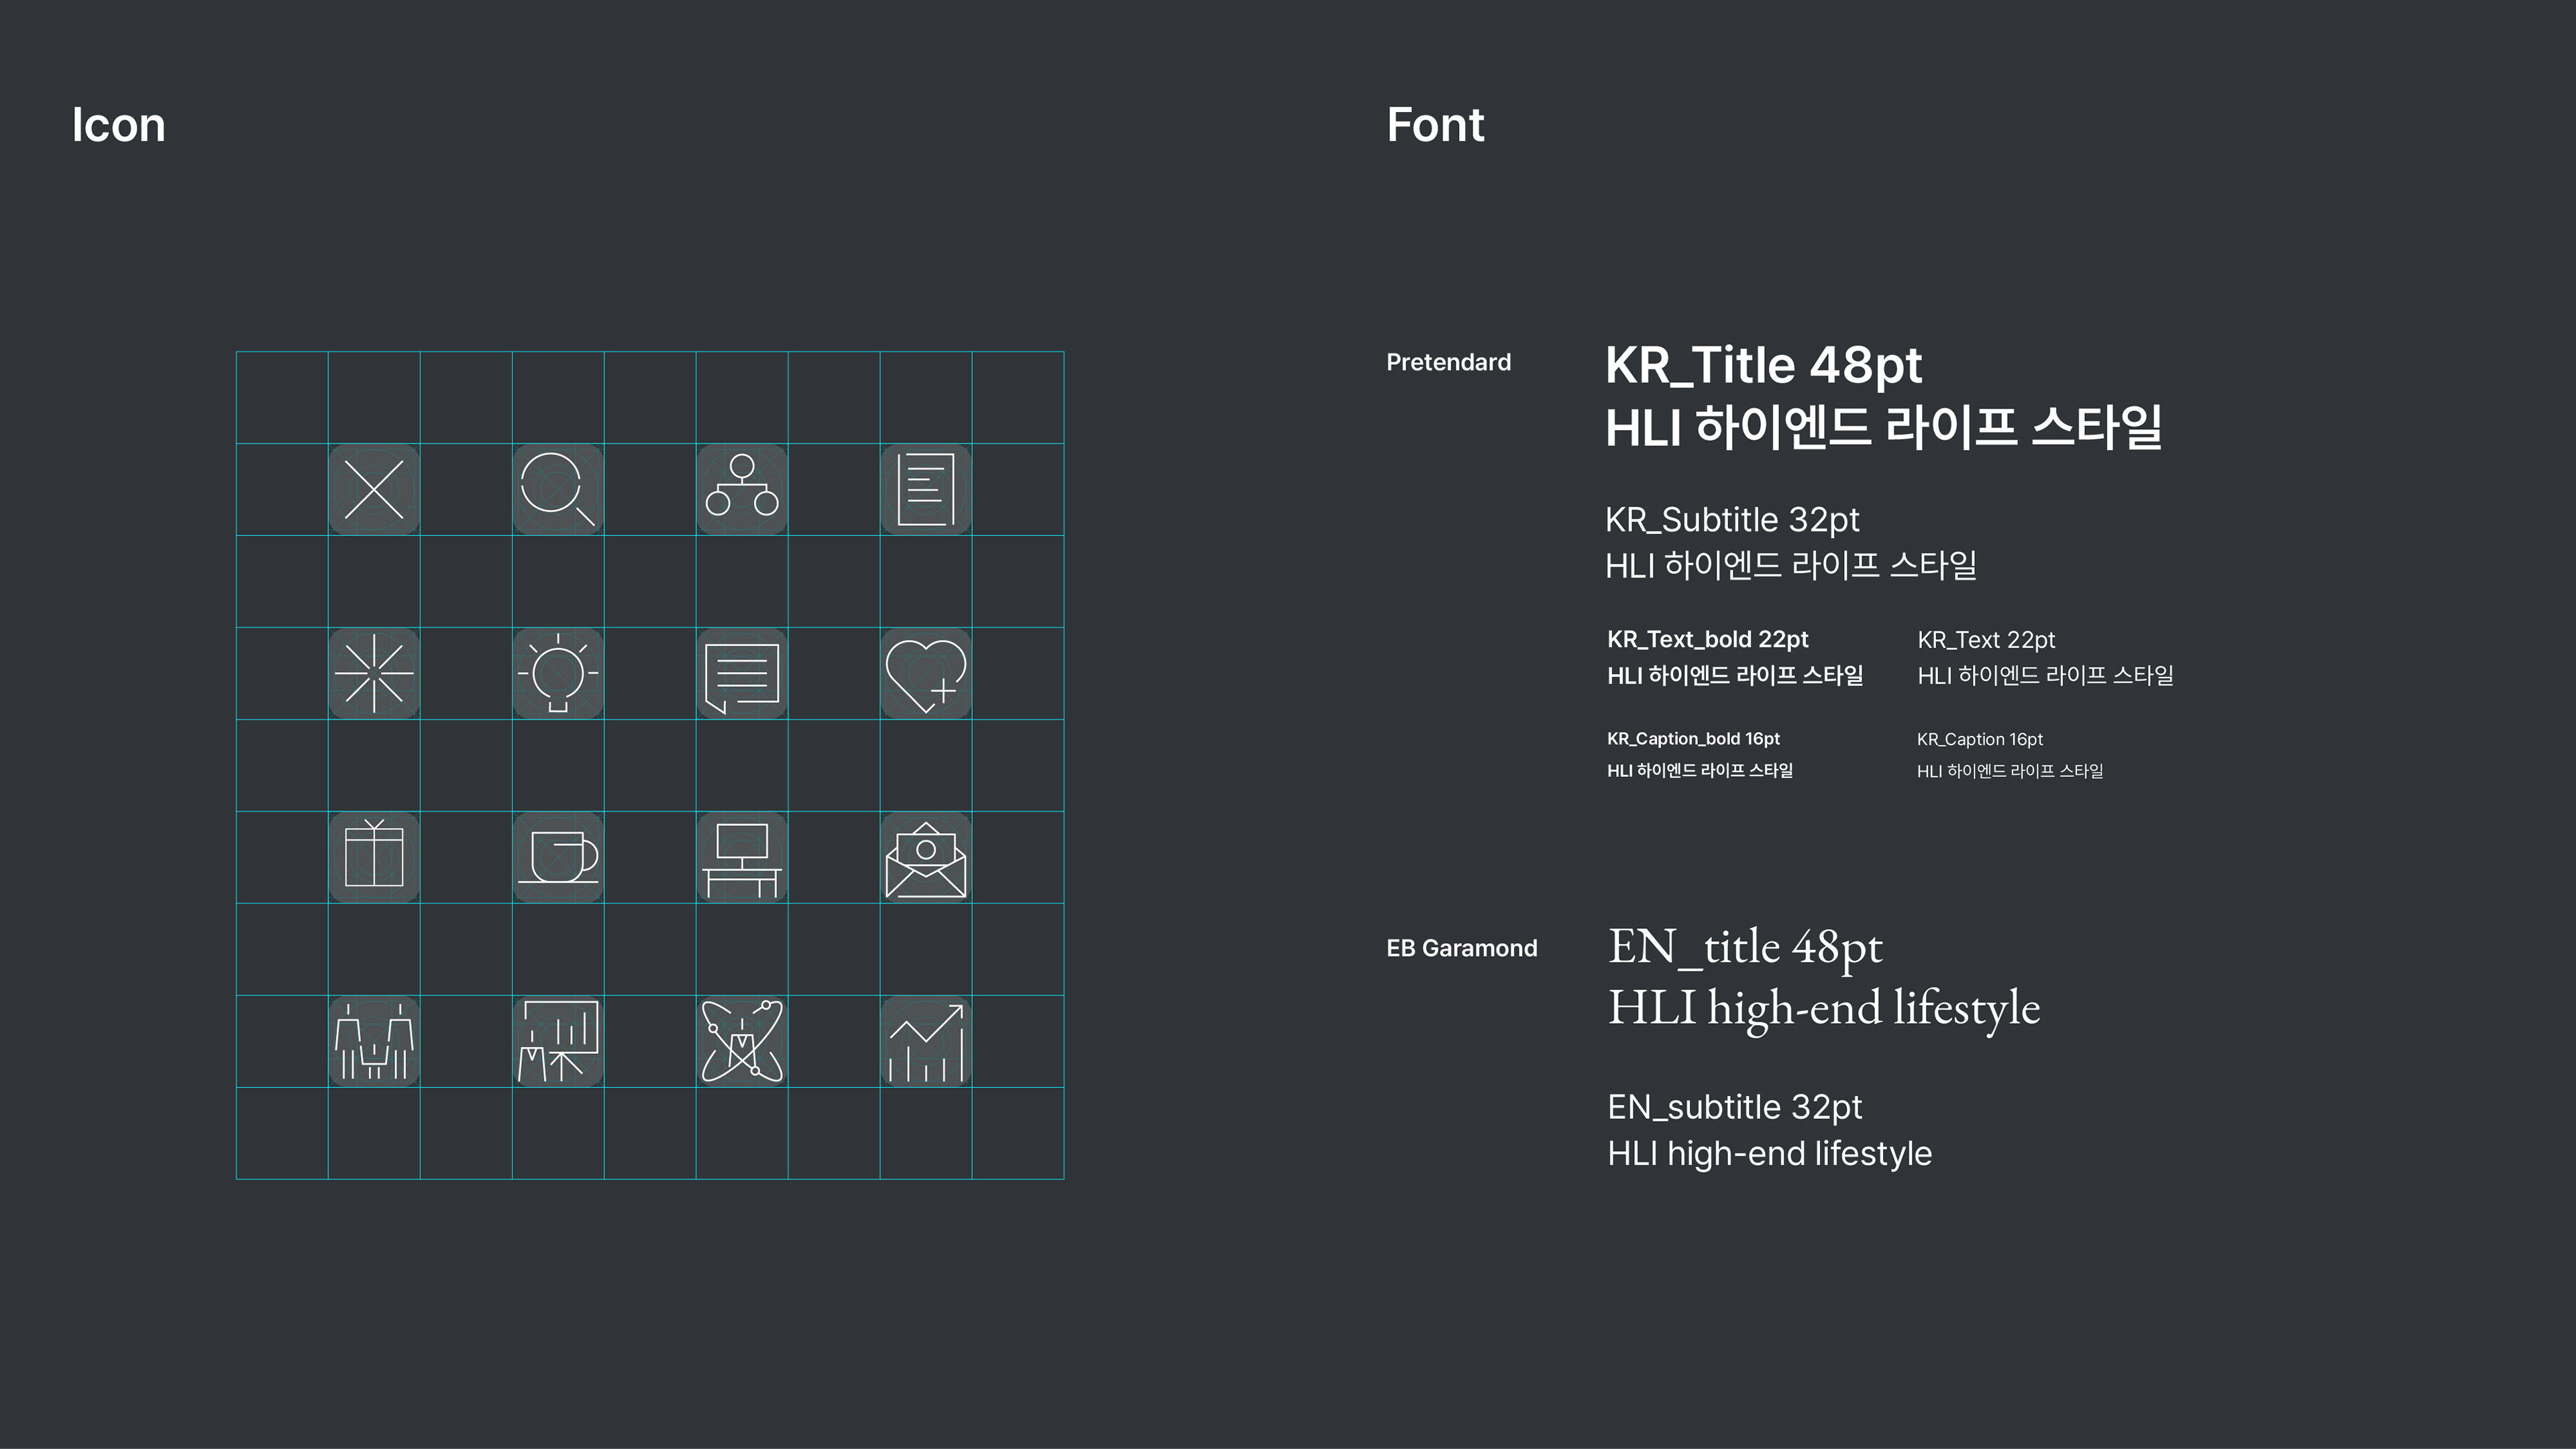Image resolution: width=2576 pixels, height=1449 pixels.
Task: Click the X close icon
Action: coord(374,489)
